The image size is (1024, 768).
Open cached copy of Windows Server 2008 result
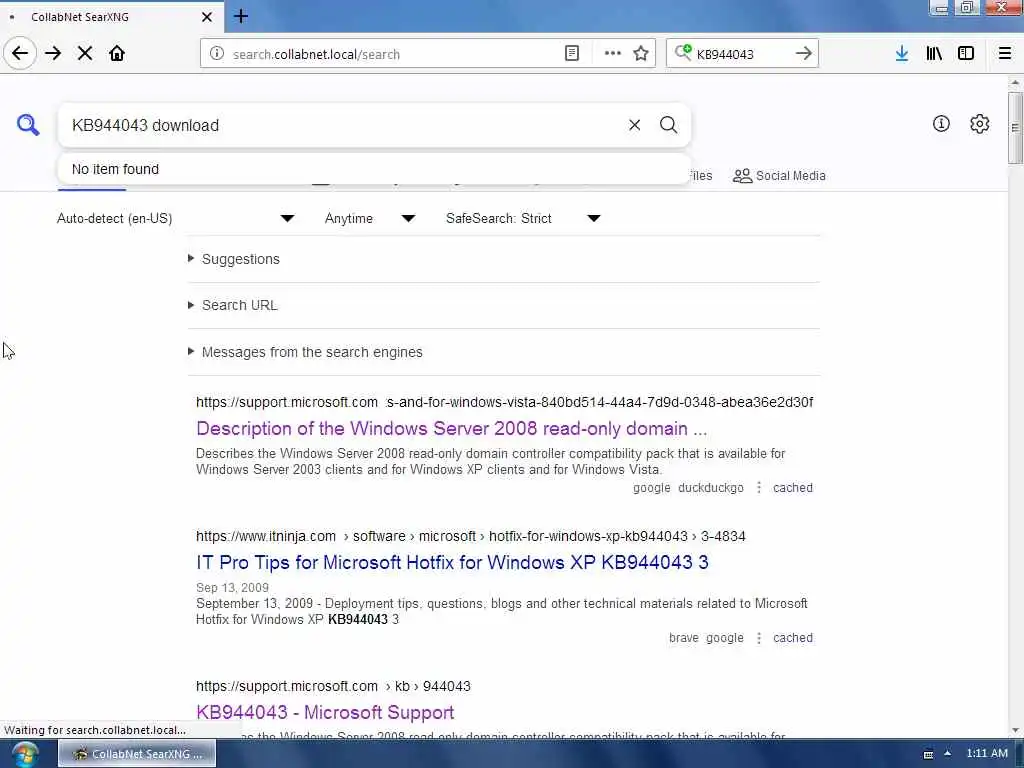coord(793,488)
